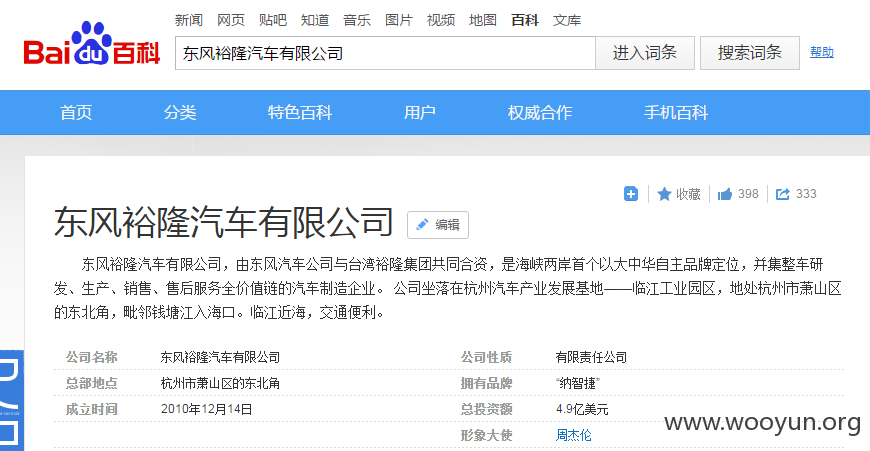
Task: Click the 4.9亿美元 value
Action: point(582,409)
